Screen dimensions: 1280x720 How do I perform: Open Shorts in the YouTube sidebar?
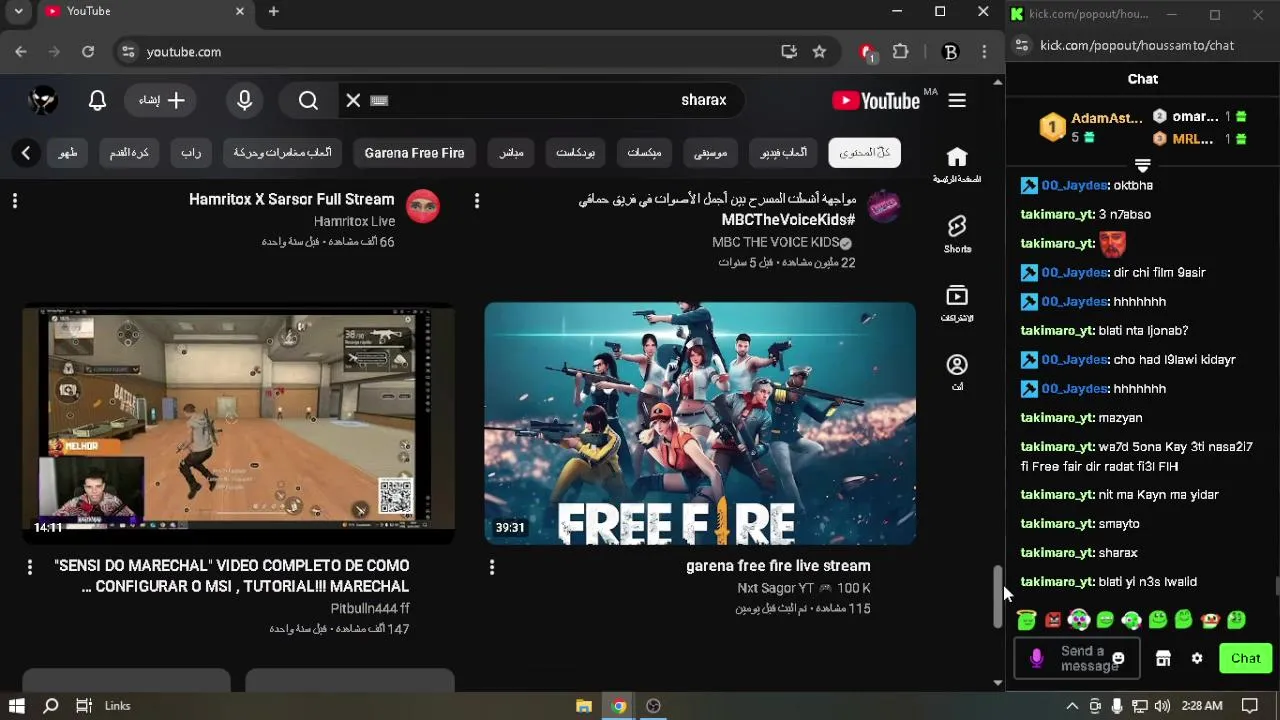pyautogui.click(x=957, y=234)
